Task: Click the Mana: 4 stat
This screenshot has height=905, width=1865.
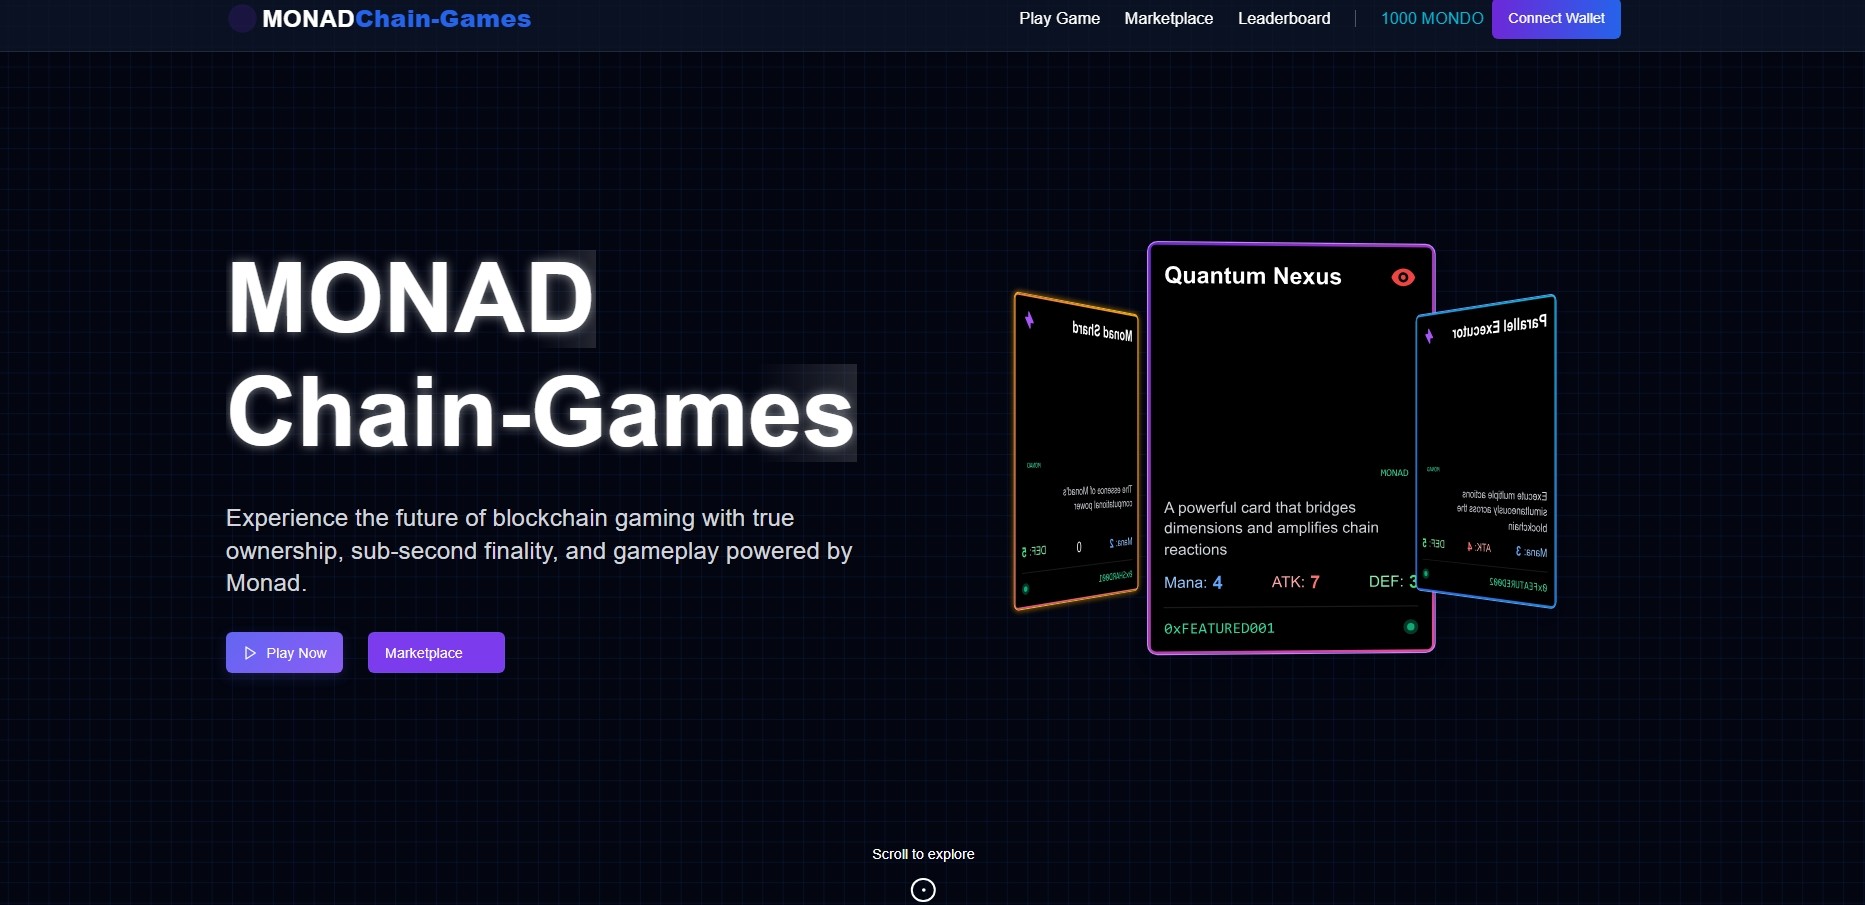Action: click(1193, 582)
